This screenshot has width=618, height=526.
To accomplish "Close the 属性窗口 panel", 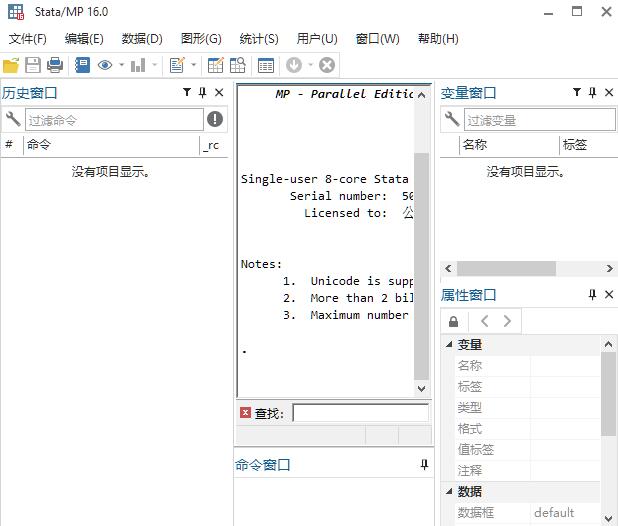I will tap(609, 294).
